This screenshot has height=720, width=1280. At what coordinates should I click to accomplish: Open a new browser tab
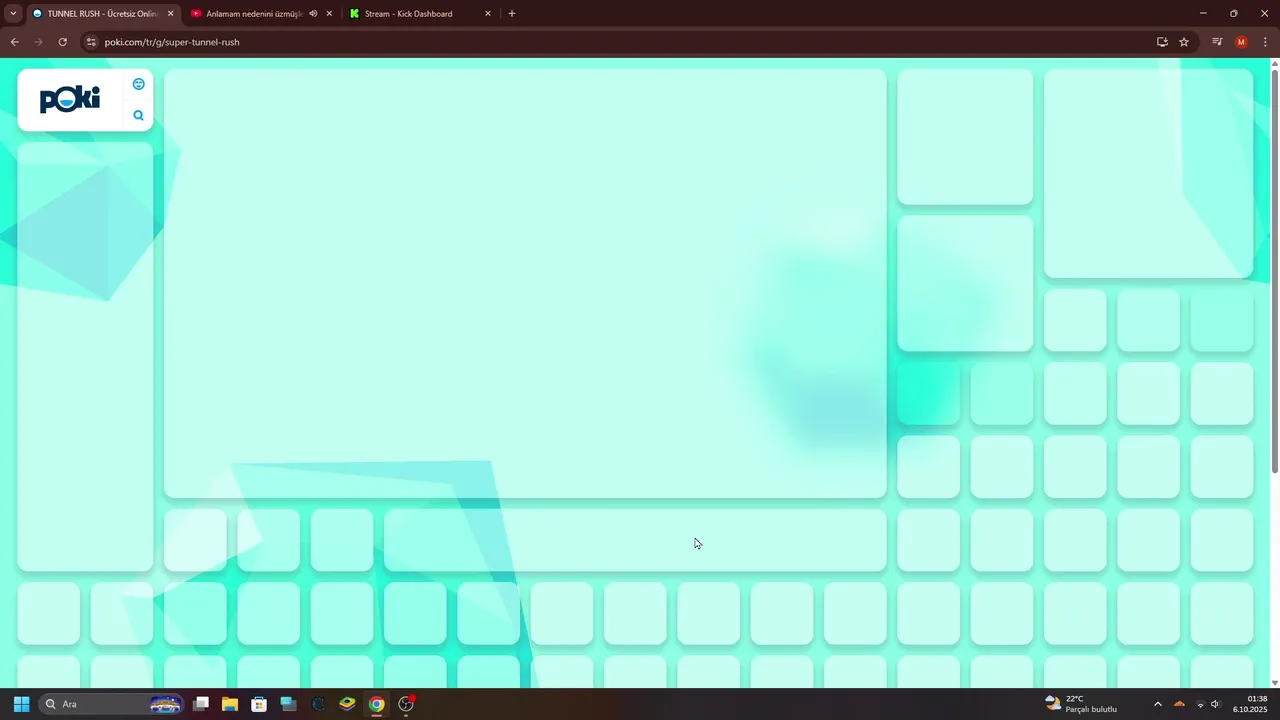click(x=512, y=14)
